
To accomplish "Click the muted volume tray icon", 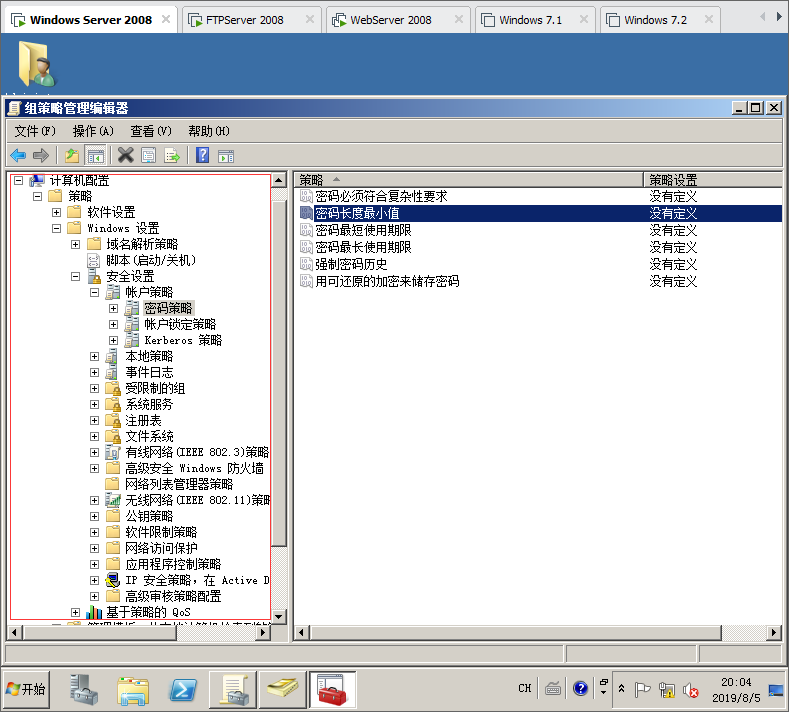I will coord(690,690).
